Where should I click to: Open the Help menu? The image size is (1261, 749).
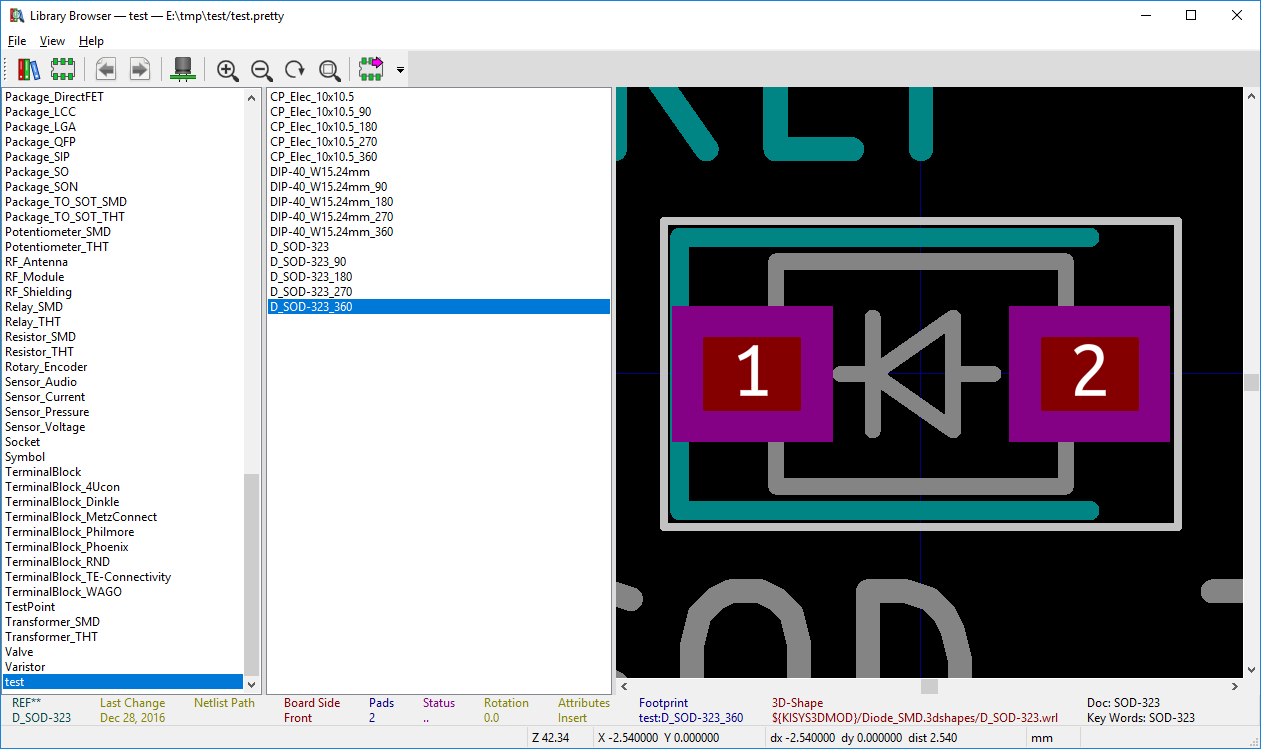[x=91, y=41]
